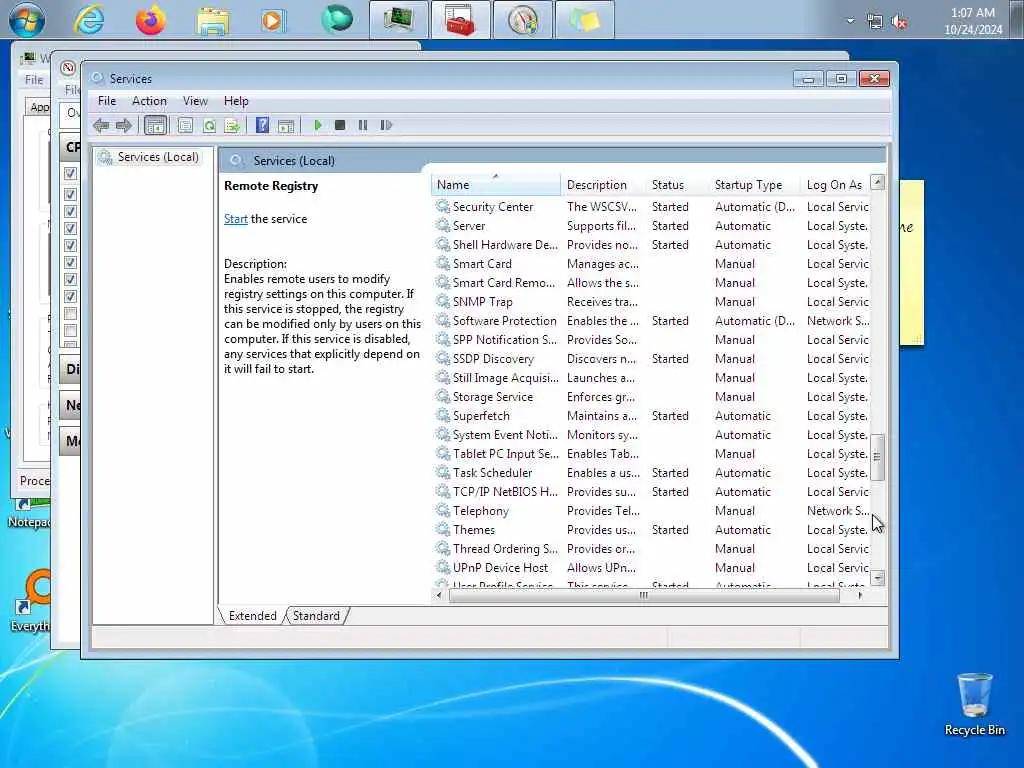Viewport: 1024px width, 768px height.
Task: Open the Recycle Bin desktop icon
Action: click(x=974, y=704)
